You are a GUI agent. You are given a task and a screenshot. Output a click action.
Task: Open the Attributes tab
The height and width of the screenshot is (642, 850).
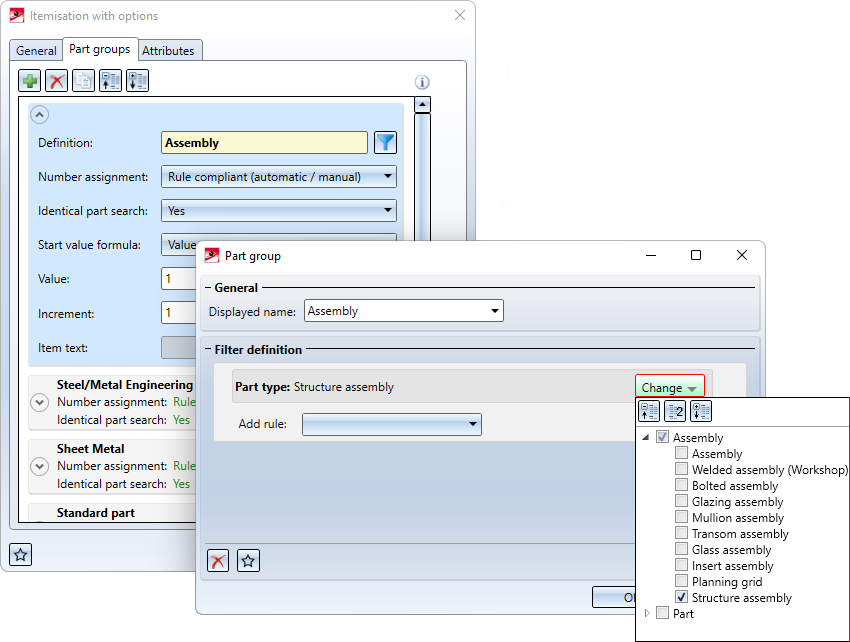pos(167,50)
